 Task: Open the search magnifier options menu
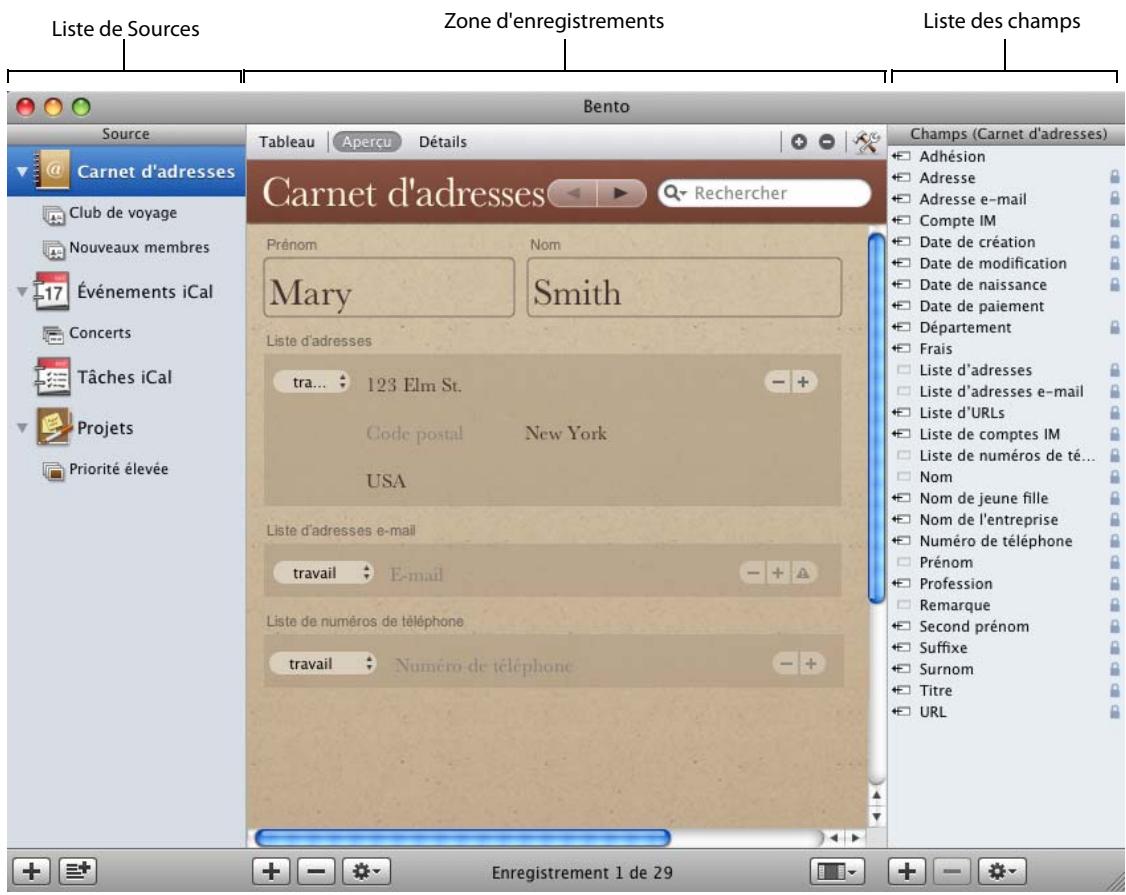coord(675,193)
